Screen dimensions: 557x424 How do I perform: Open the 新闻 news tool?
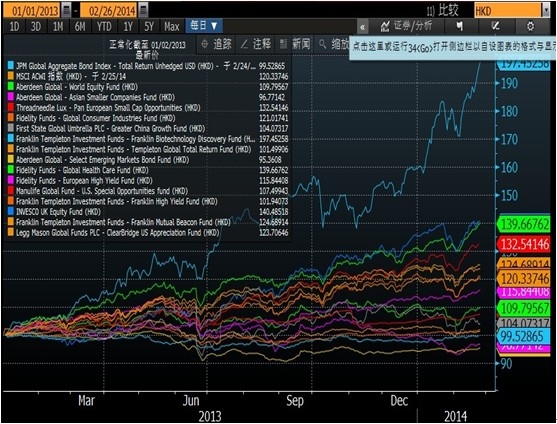[295, 44]
